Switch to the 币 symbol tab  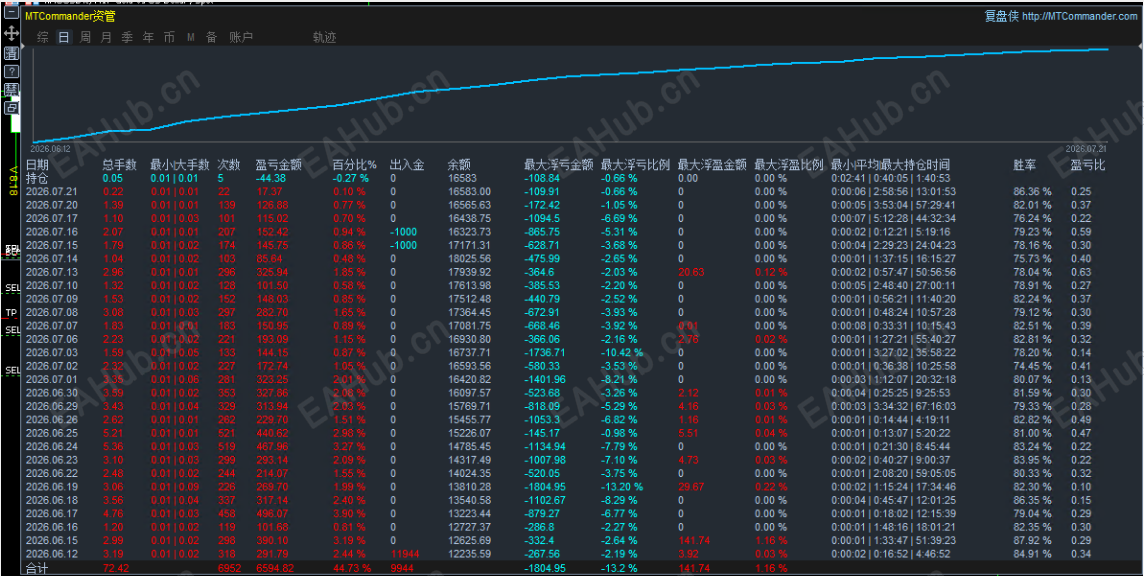pyautogui.click(x=170, y=37)
